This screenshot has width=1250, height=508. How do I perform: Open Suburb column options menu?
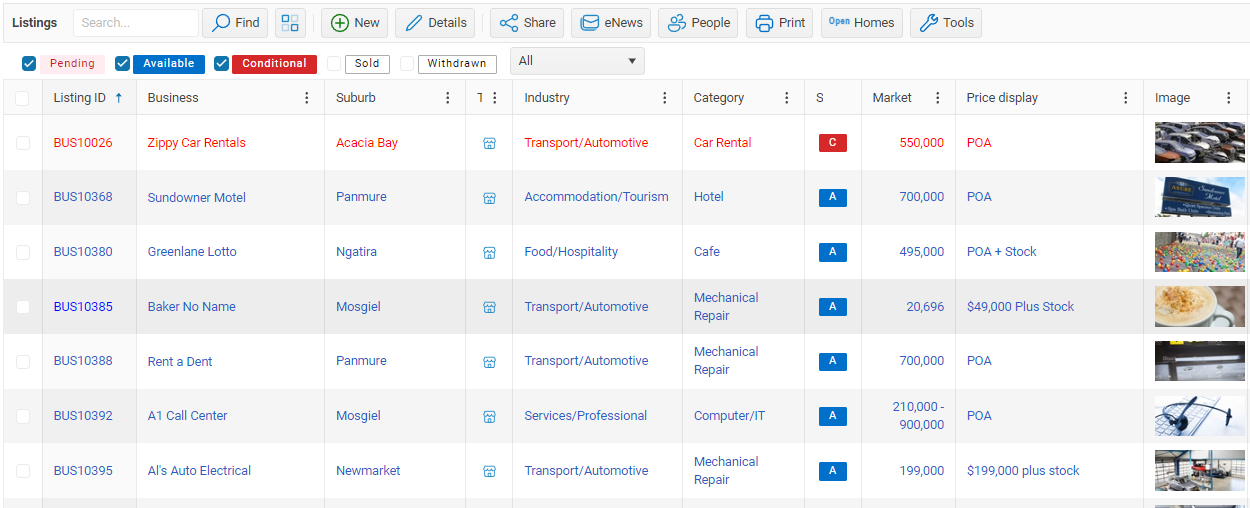[x=448, y=98]
